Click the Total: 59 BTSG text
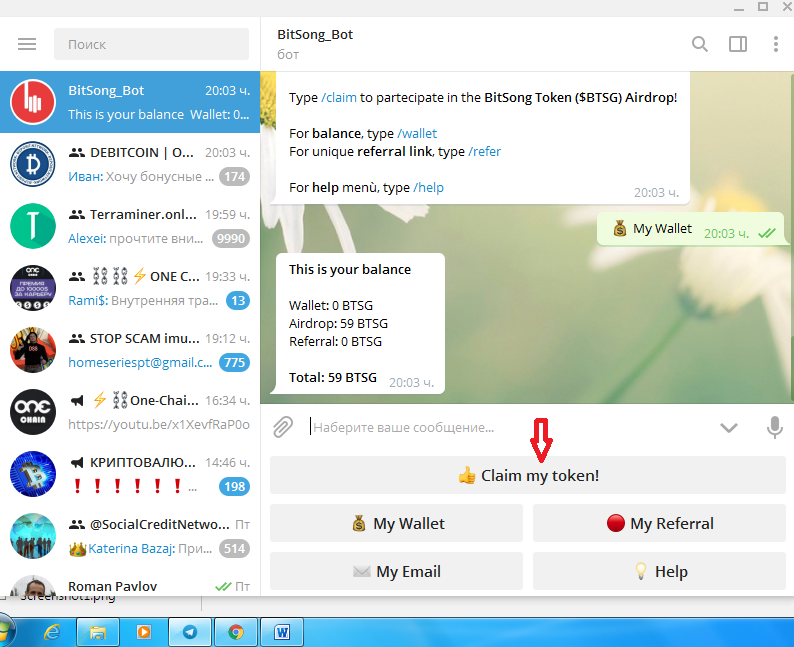The height and width of the screenshot is (647, 794). coord(333,378)
